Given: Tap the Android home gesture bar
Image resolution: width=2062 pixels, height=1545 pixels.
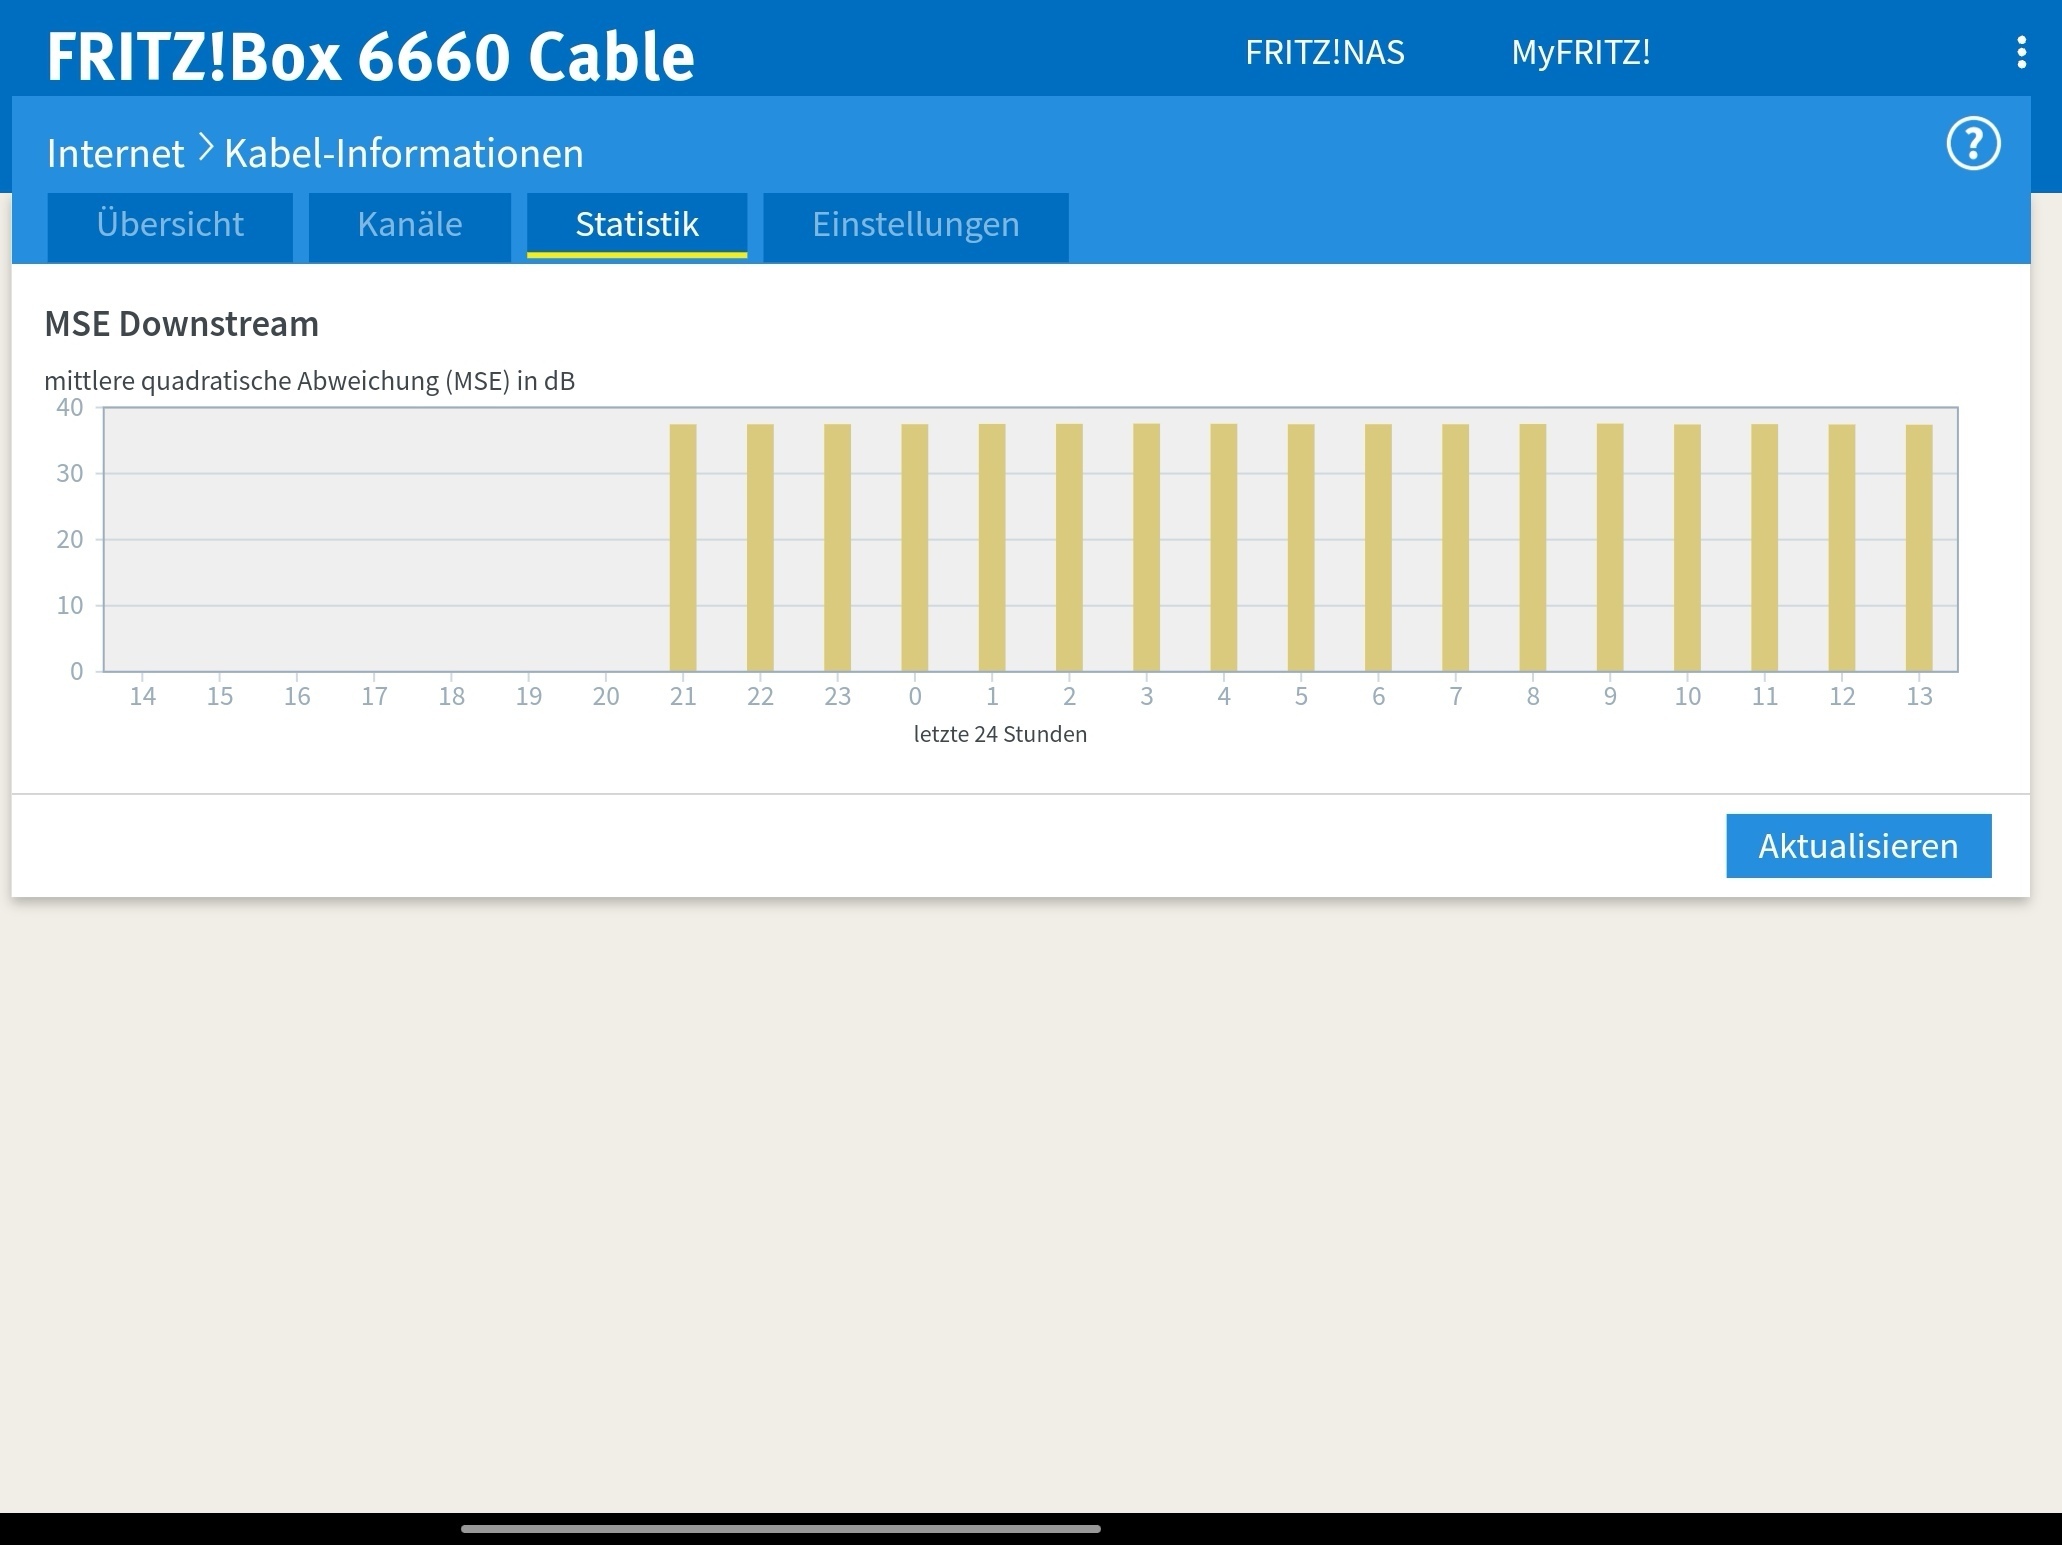Looking at the screenshot, I should [781, 1528].
